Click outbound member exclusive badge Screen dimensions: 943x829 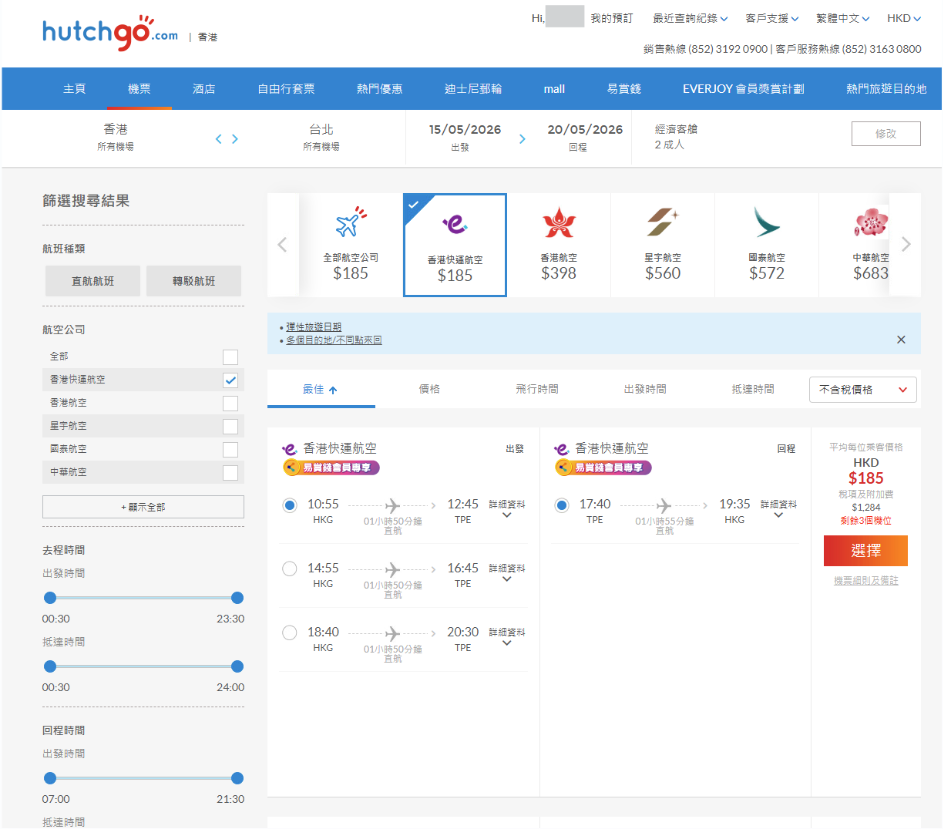click(x=331, y=467)
